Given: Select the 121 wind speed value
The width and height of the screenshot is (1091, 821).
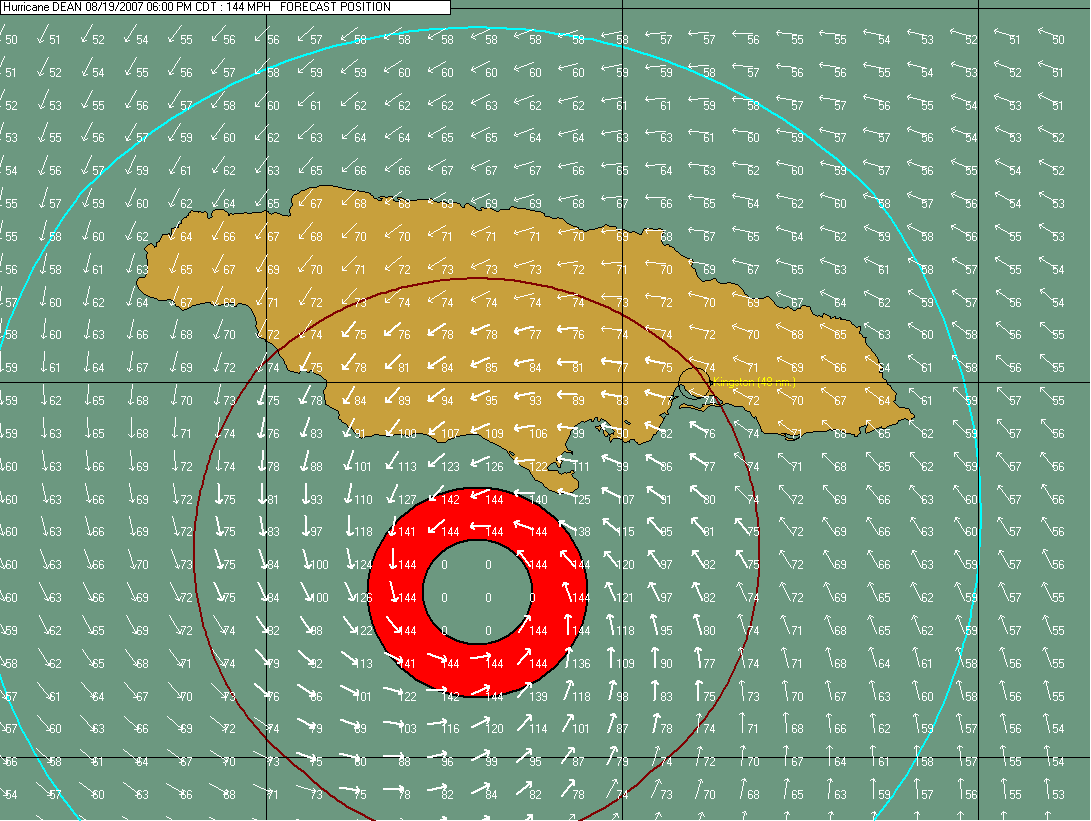Looking at the screenshot, I should (x=625, y=598).
